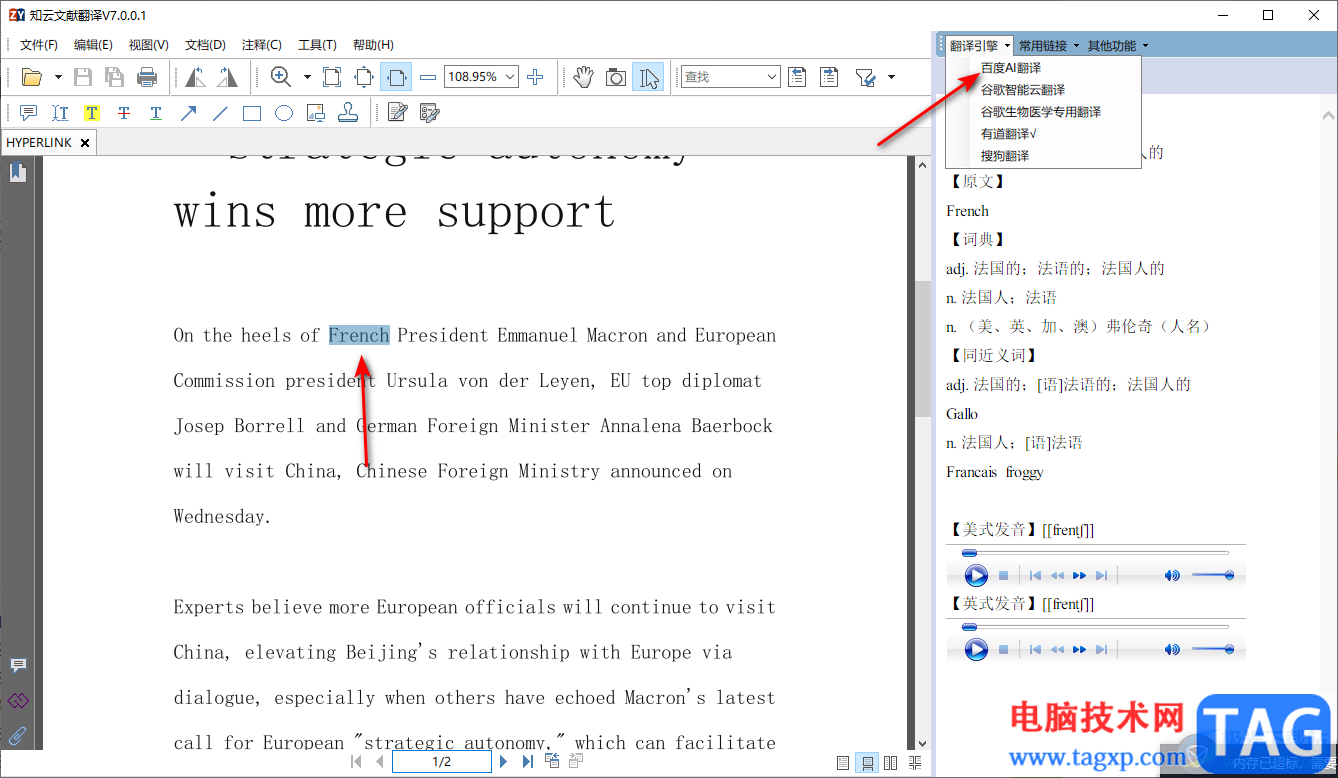Click the zoom-in magnifier icon
The image size is (1338, 778).
coord(281,77)
